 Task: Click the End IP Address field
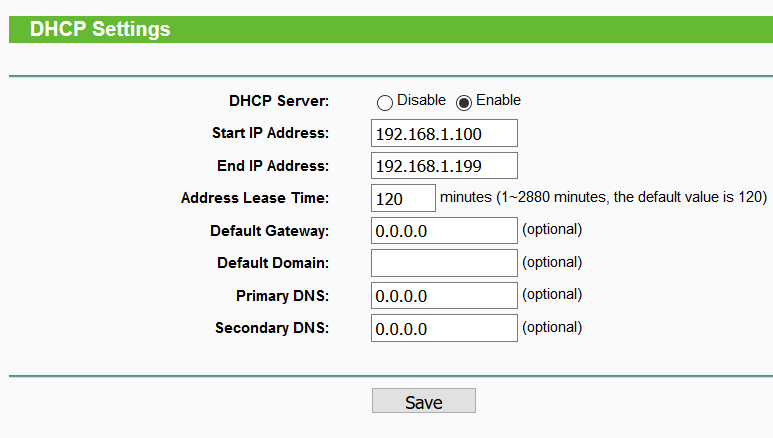click(444, 166)
